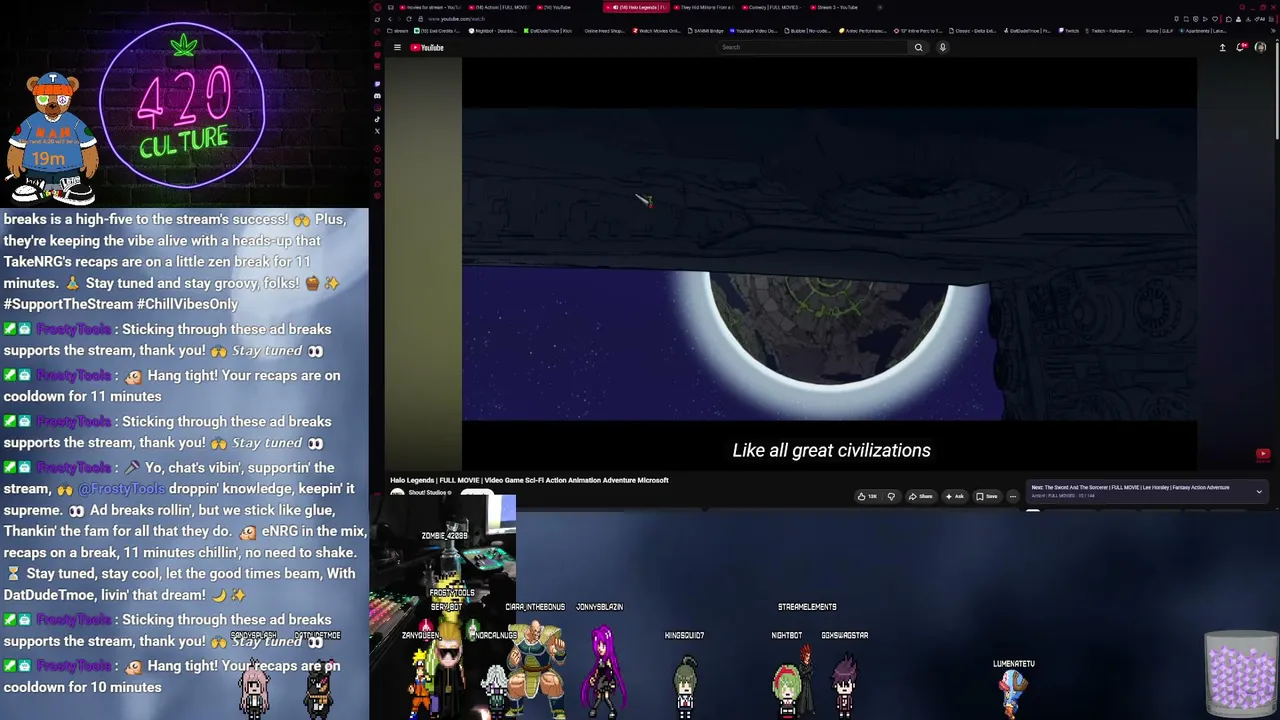This screenshot has width=1280, height=720.
Task: Open the Watch Movies Online bookmark
Action: [x=658, y=31]
